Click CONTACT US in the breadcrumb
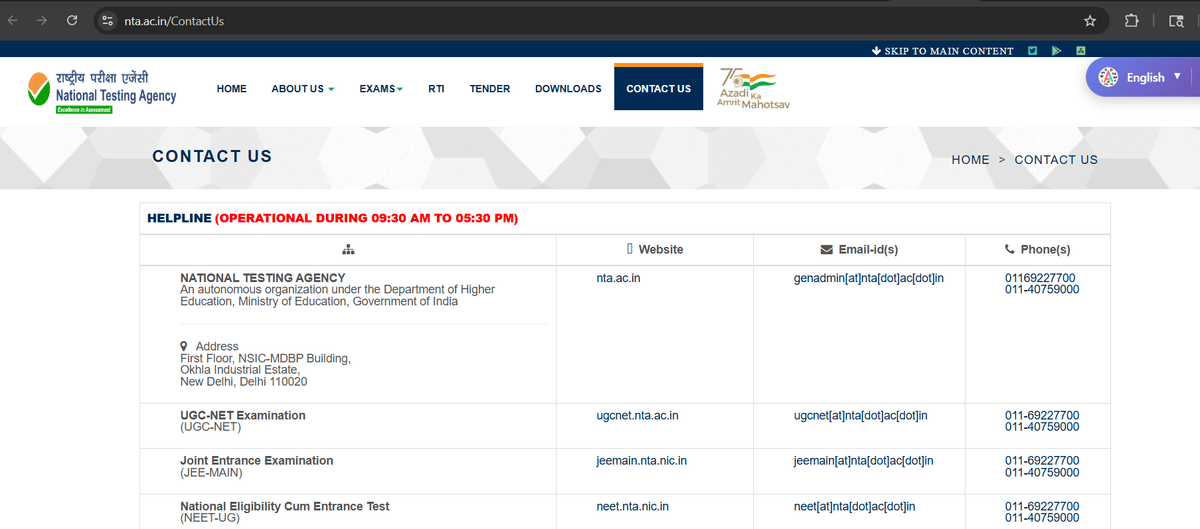This screenshot has width=1200, height=529. (x=1056, y=159)
